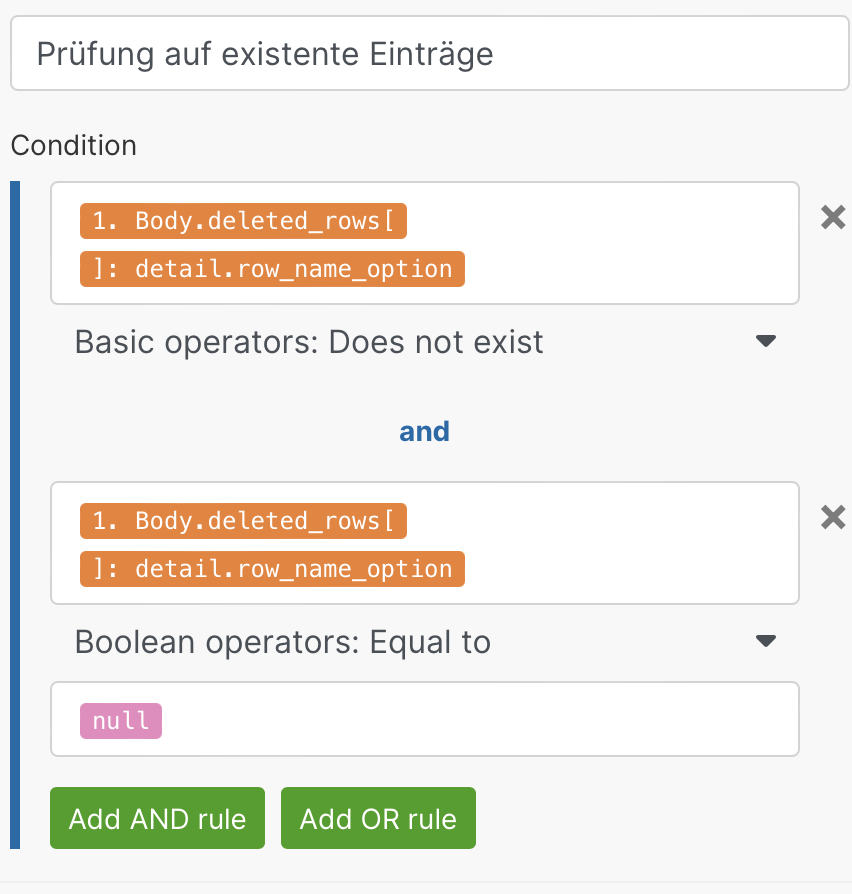Select 'Body.deleted_rows[' pill in first condition
This screenshot has height=894, width=852.
coord(243,221)
